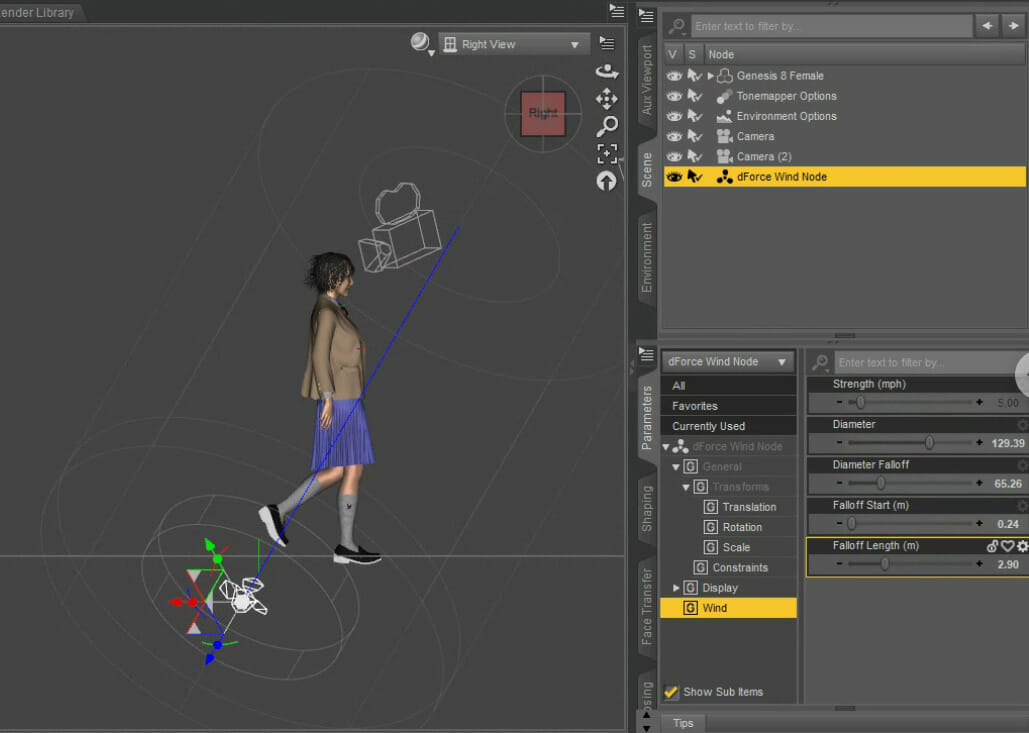Favorite Falloff Length with the heart icon
This screenshot has height=733, width=1029.
[x=1007, y=546]
